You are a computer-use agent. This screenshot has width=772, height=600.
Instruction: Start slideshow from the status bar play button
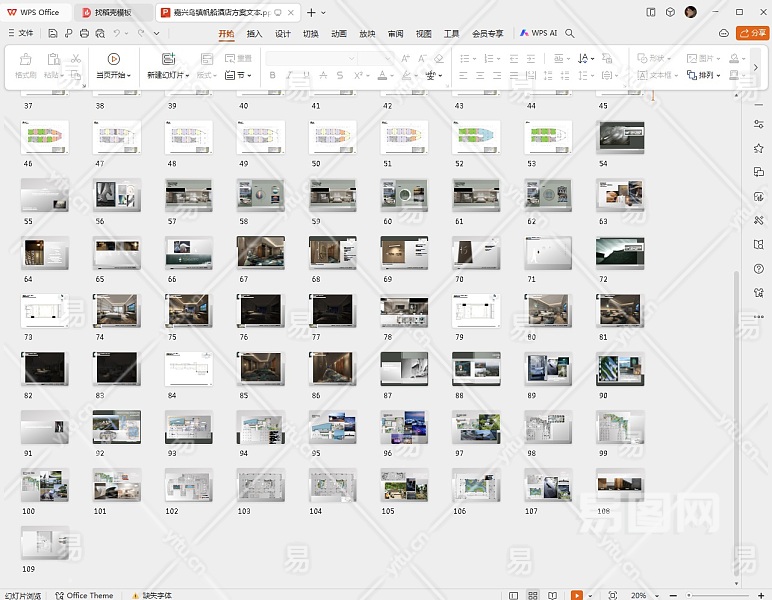click(x=577, y=595)
